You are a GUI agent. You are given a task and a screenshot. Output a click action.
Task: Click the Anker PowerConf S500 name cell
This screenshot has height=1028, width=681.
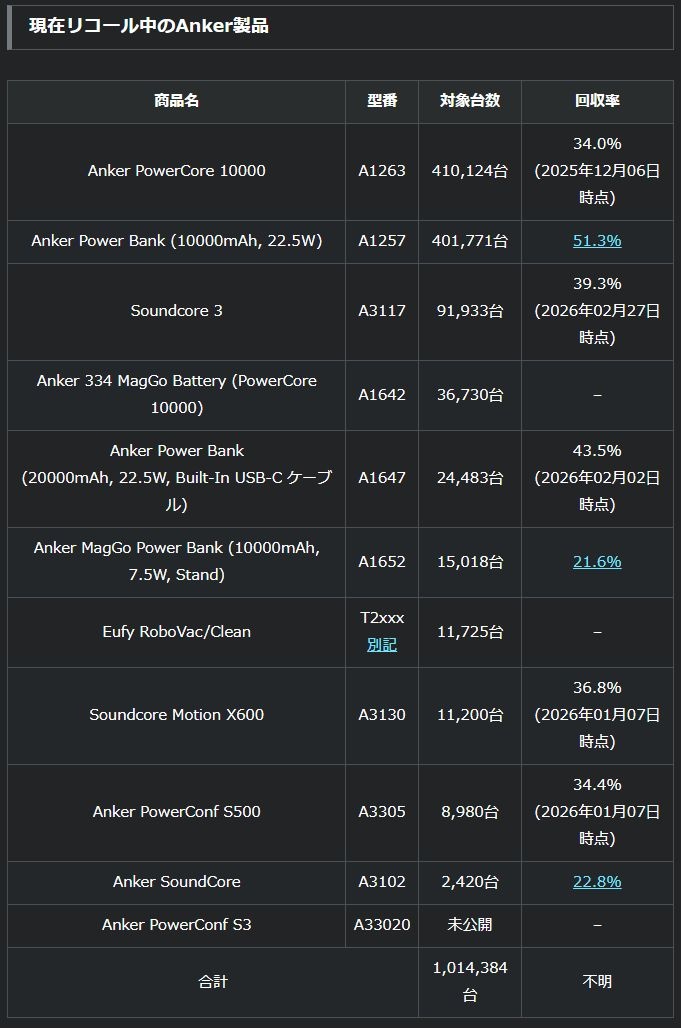pos(177,812)
